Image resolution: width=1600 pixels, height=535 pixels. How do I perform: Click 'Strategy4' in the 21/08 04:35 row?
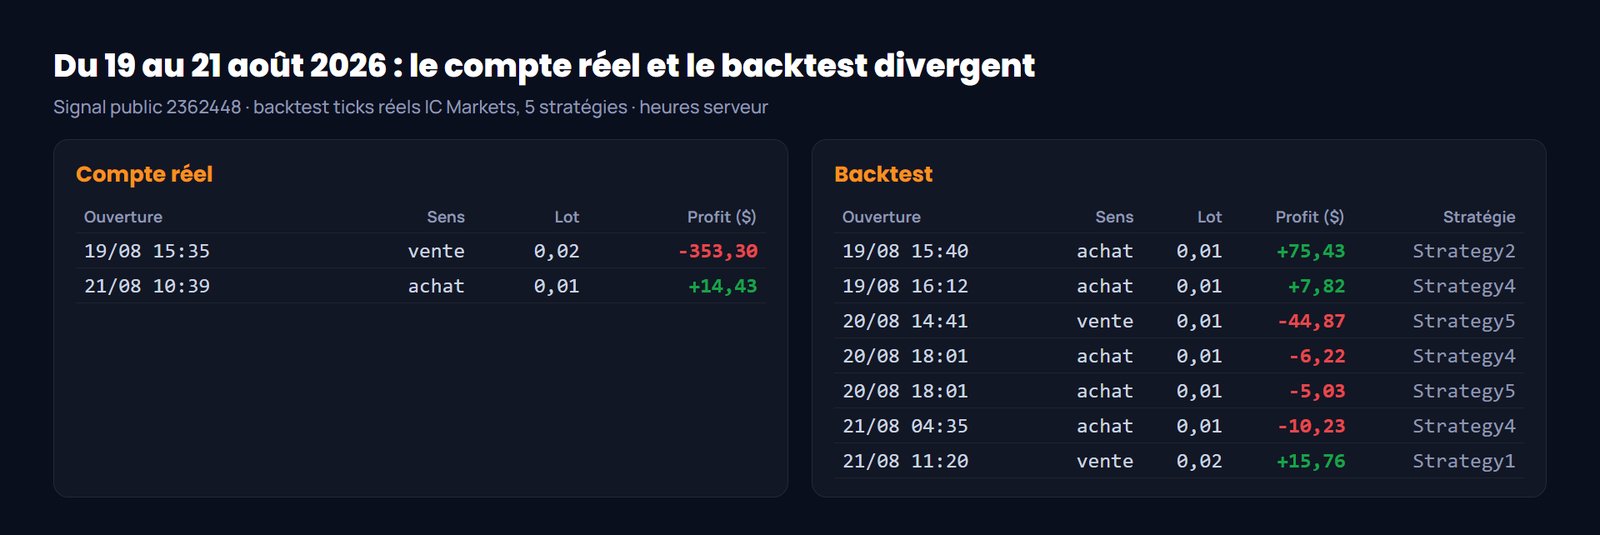(x=1464, y=426)
